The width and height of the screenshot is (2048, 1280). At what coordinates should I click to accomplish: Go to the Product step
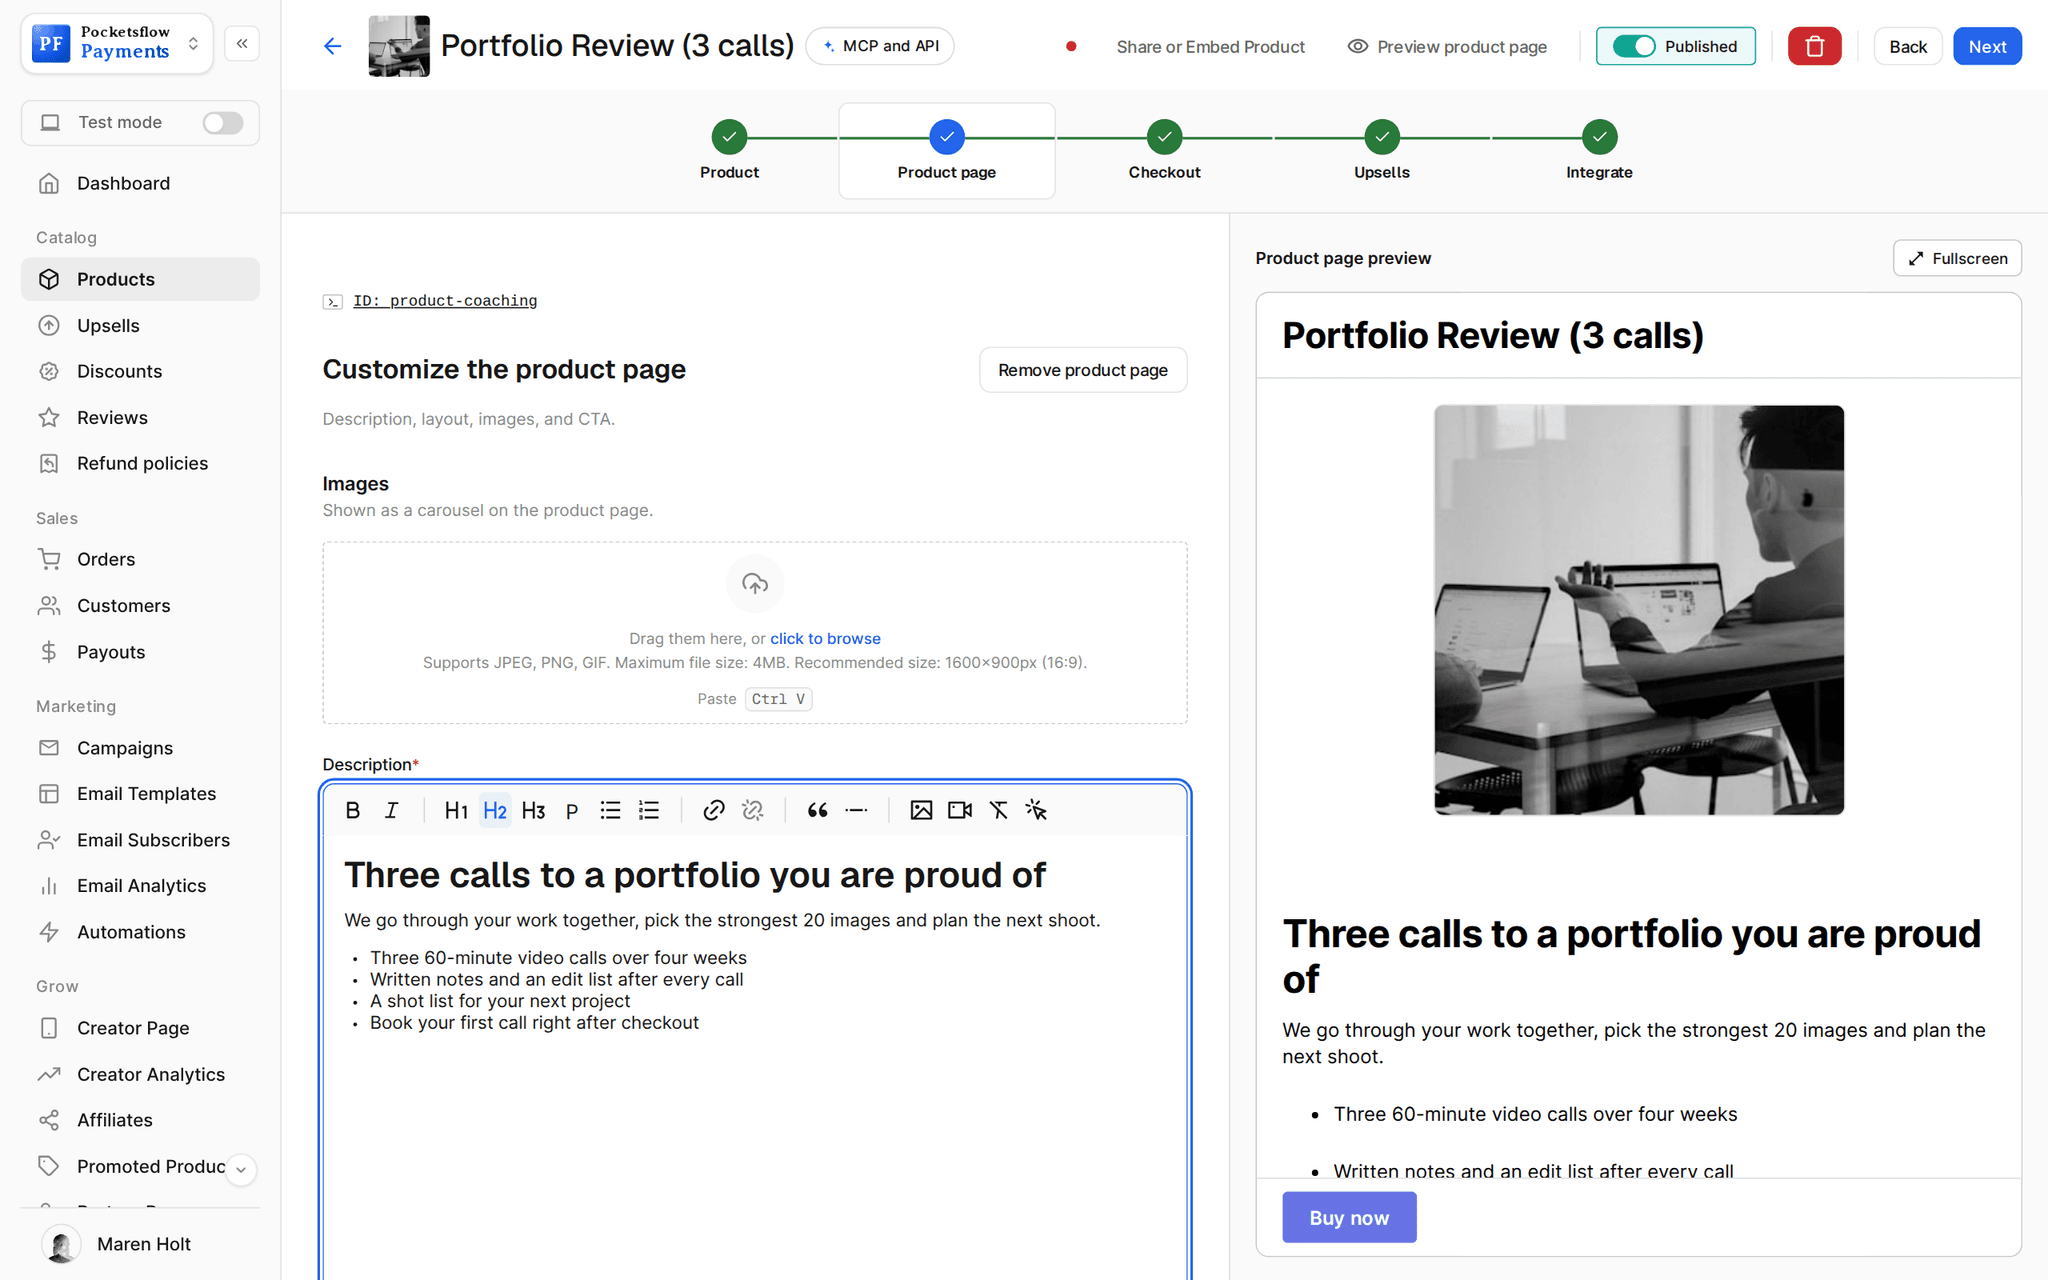pos(729,150)
